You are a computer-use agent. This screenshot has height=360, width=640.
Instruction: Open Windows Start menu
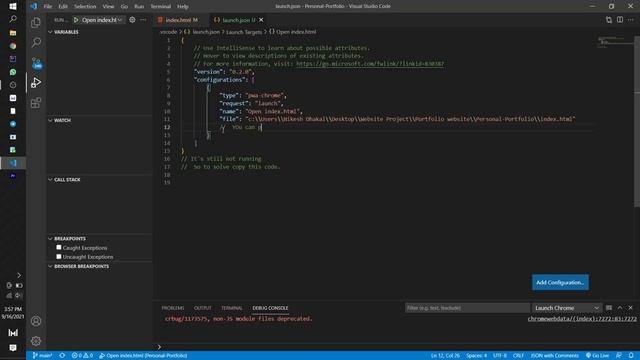[13, 6]
